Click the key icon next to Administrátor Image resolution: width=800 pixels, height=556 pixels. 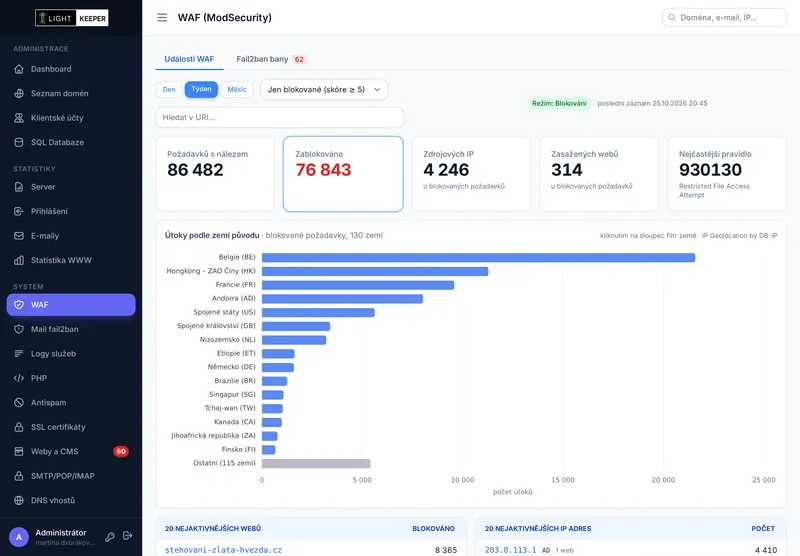[110, 537]
